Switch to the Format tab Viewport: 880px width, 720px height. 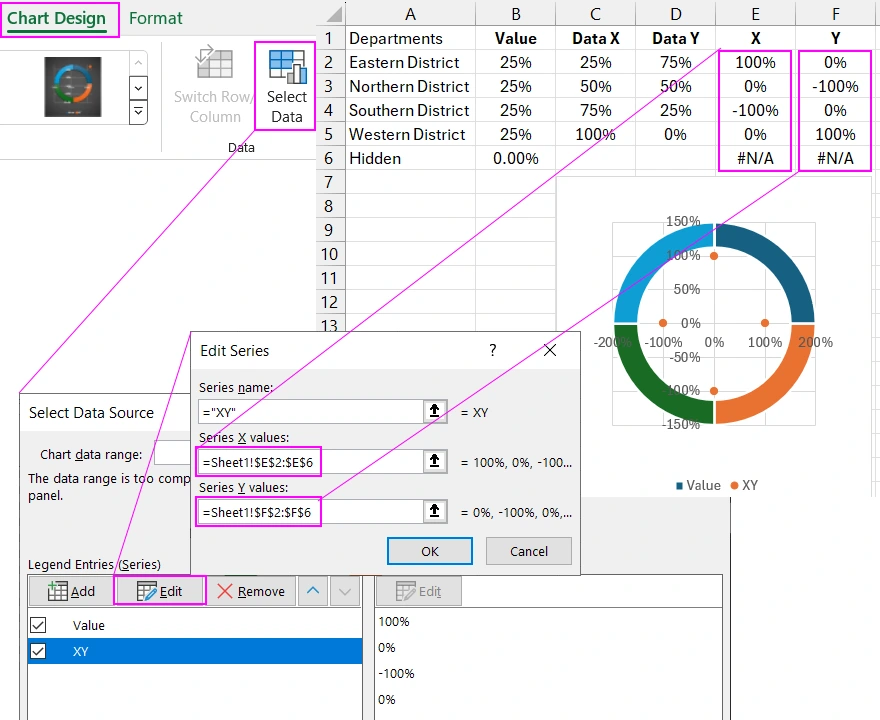(156, 18)
